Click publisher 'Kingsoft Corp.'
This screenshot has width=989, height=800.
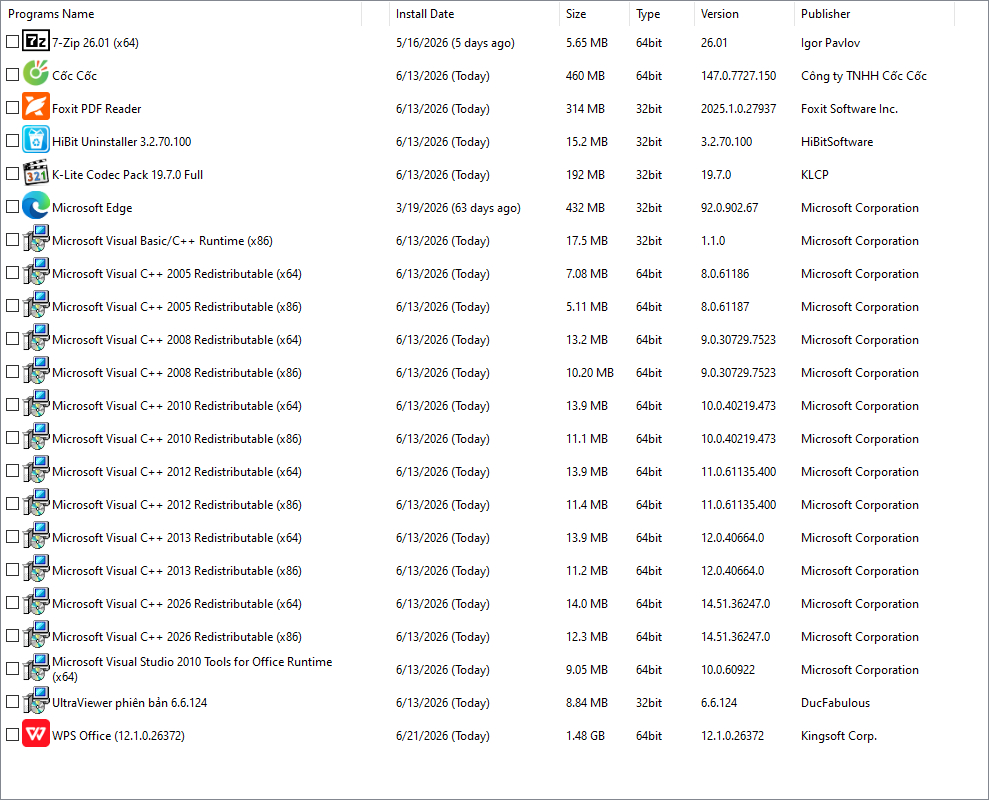click(x=839, y=736)
